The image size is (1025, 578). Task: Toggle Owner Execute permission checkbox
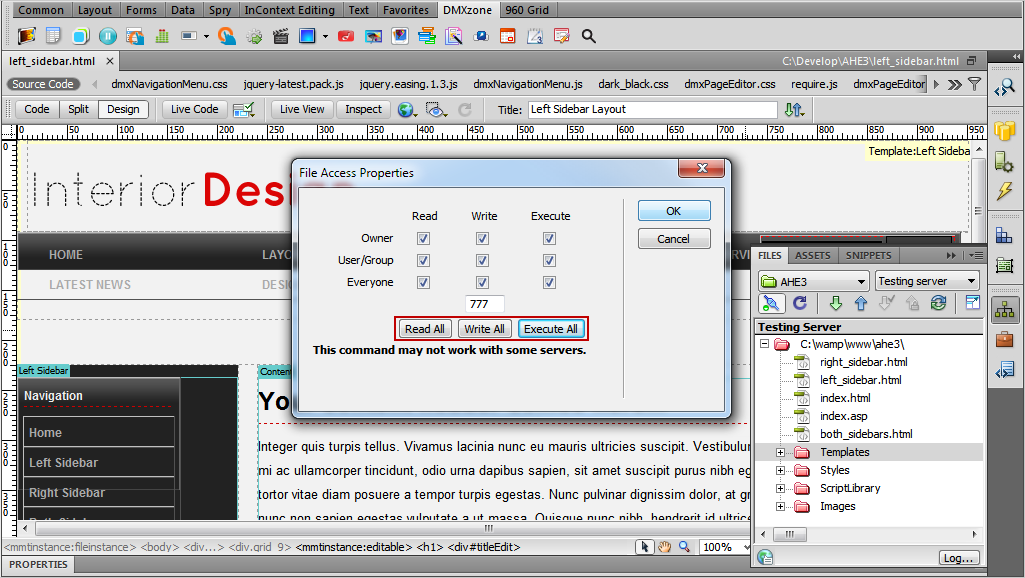coord(549,239)
